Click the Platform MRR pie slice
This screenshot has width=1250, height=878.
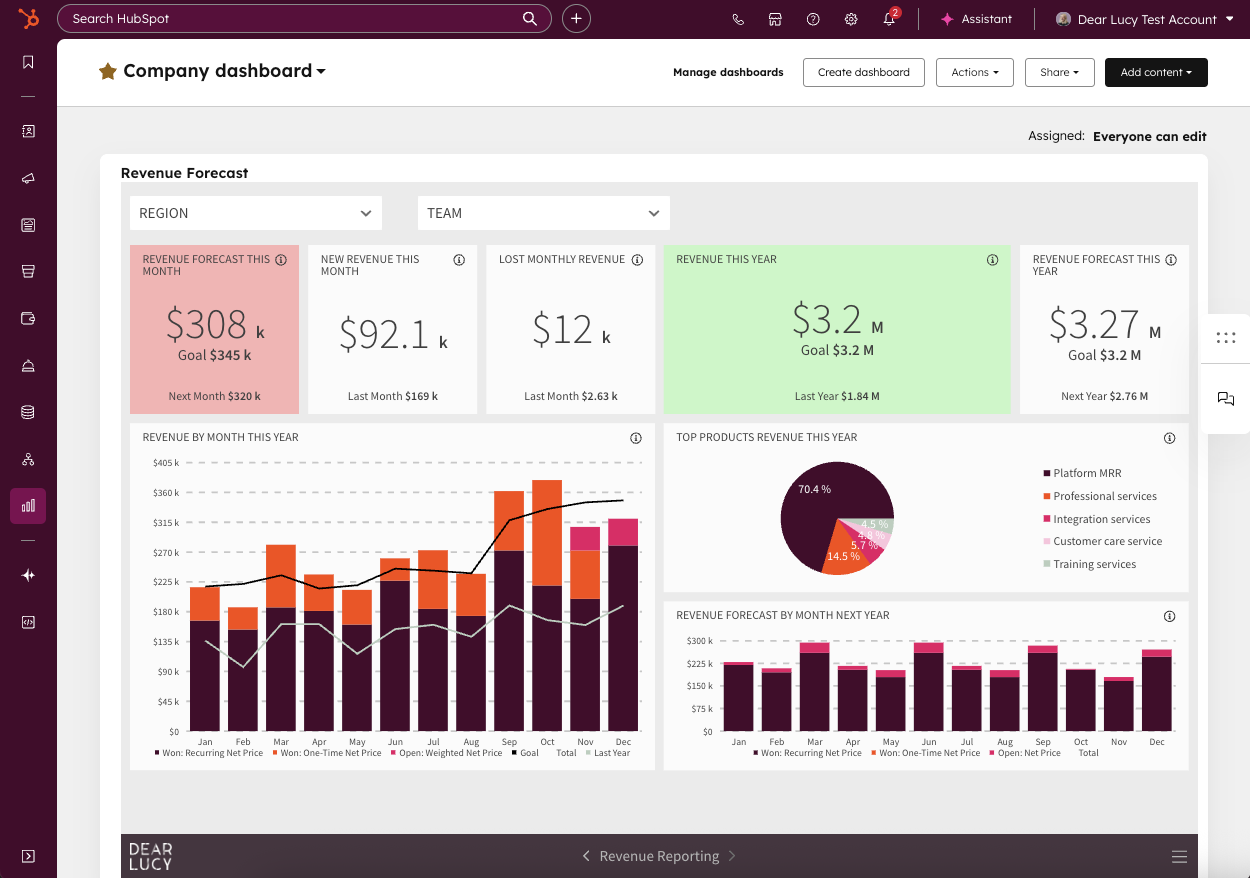pyautogui.click(x=810, y=505)
